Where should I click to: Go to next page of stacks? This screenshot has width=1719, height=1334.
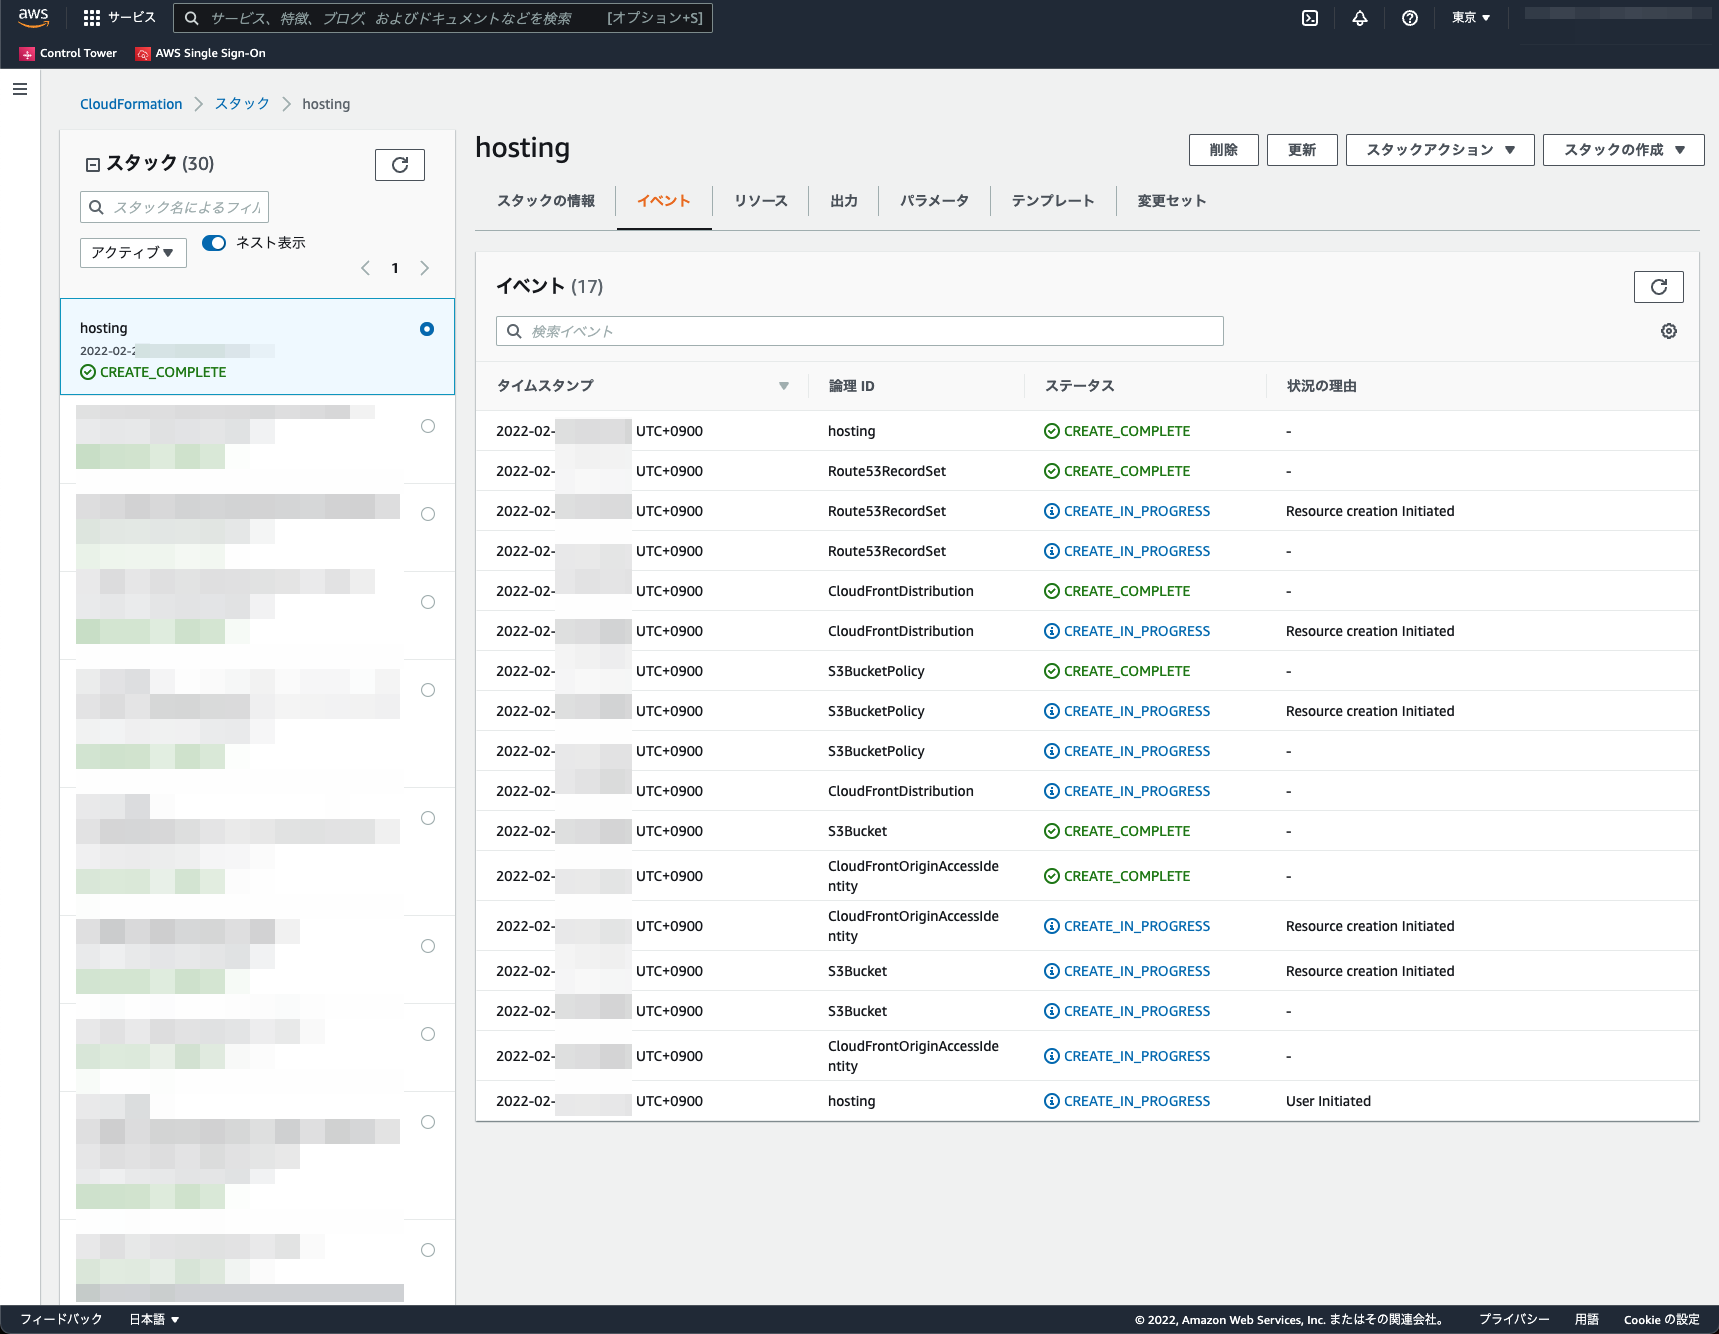point(425,268)
